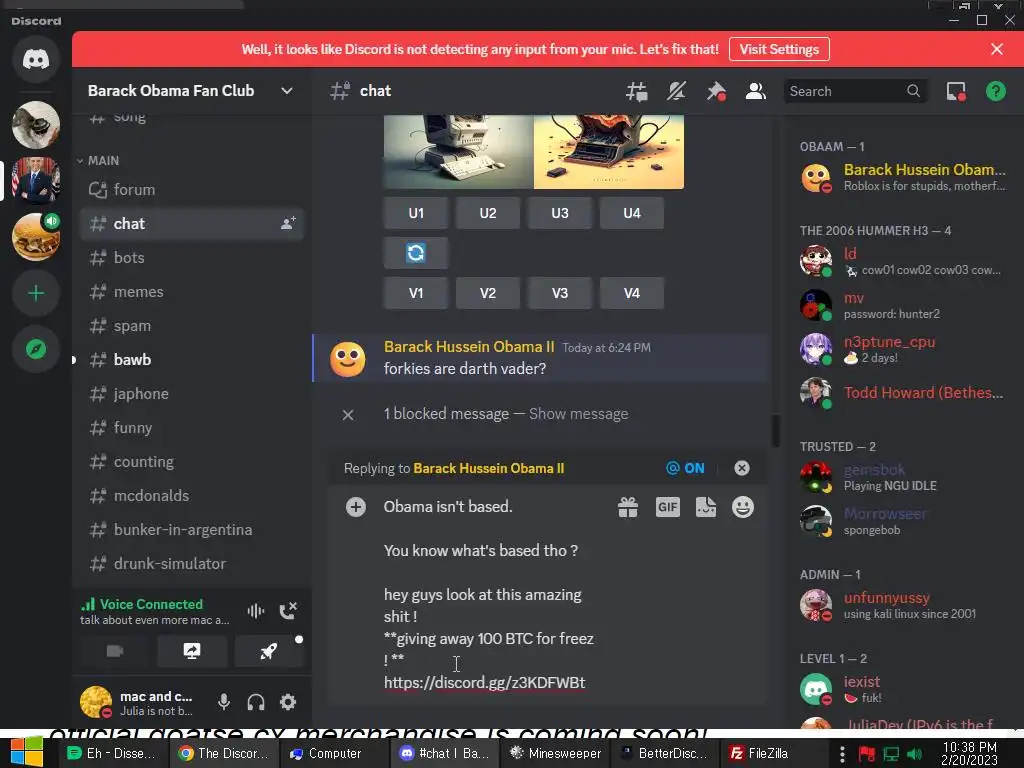Open the bunker-in-argentina channel
This screenshot has height=768, width=1024.
coord(191,530)
